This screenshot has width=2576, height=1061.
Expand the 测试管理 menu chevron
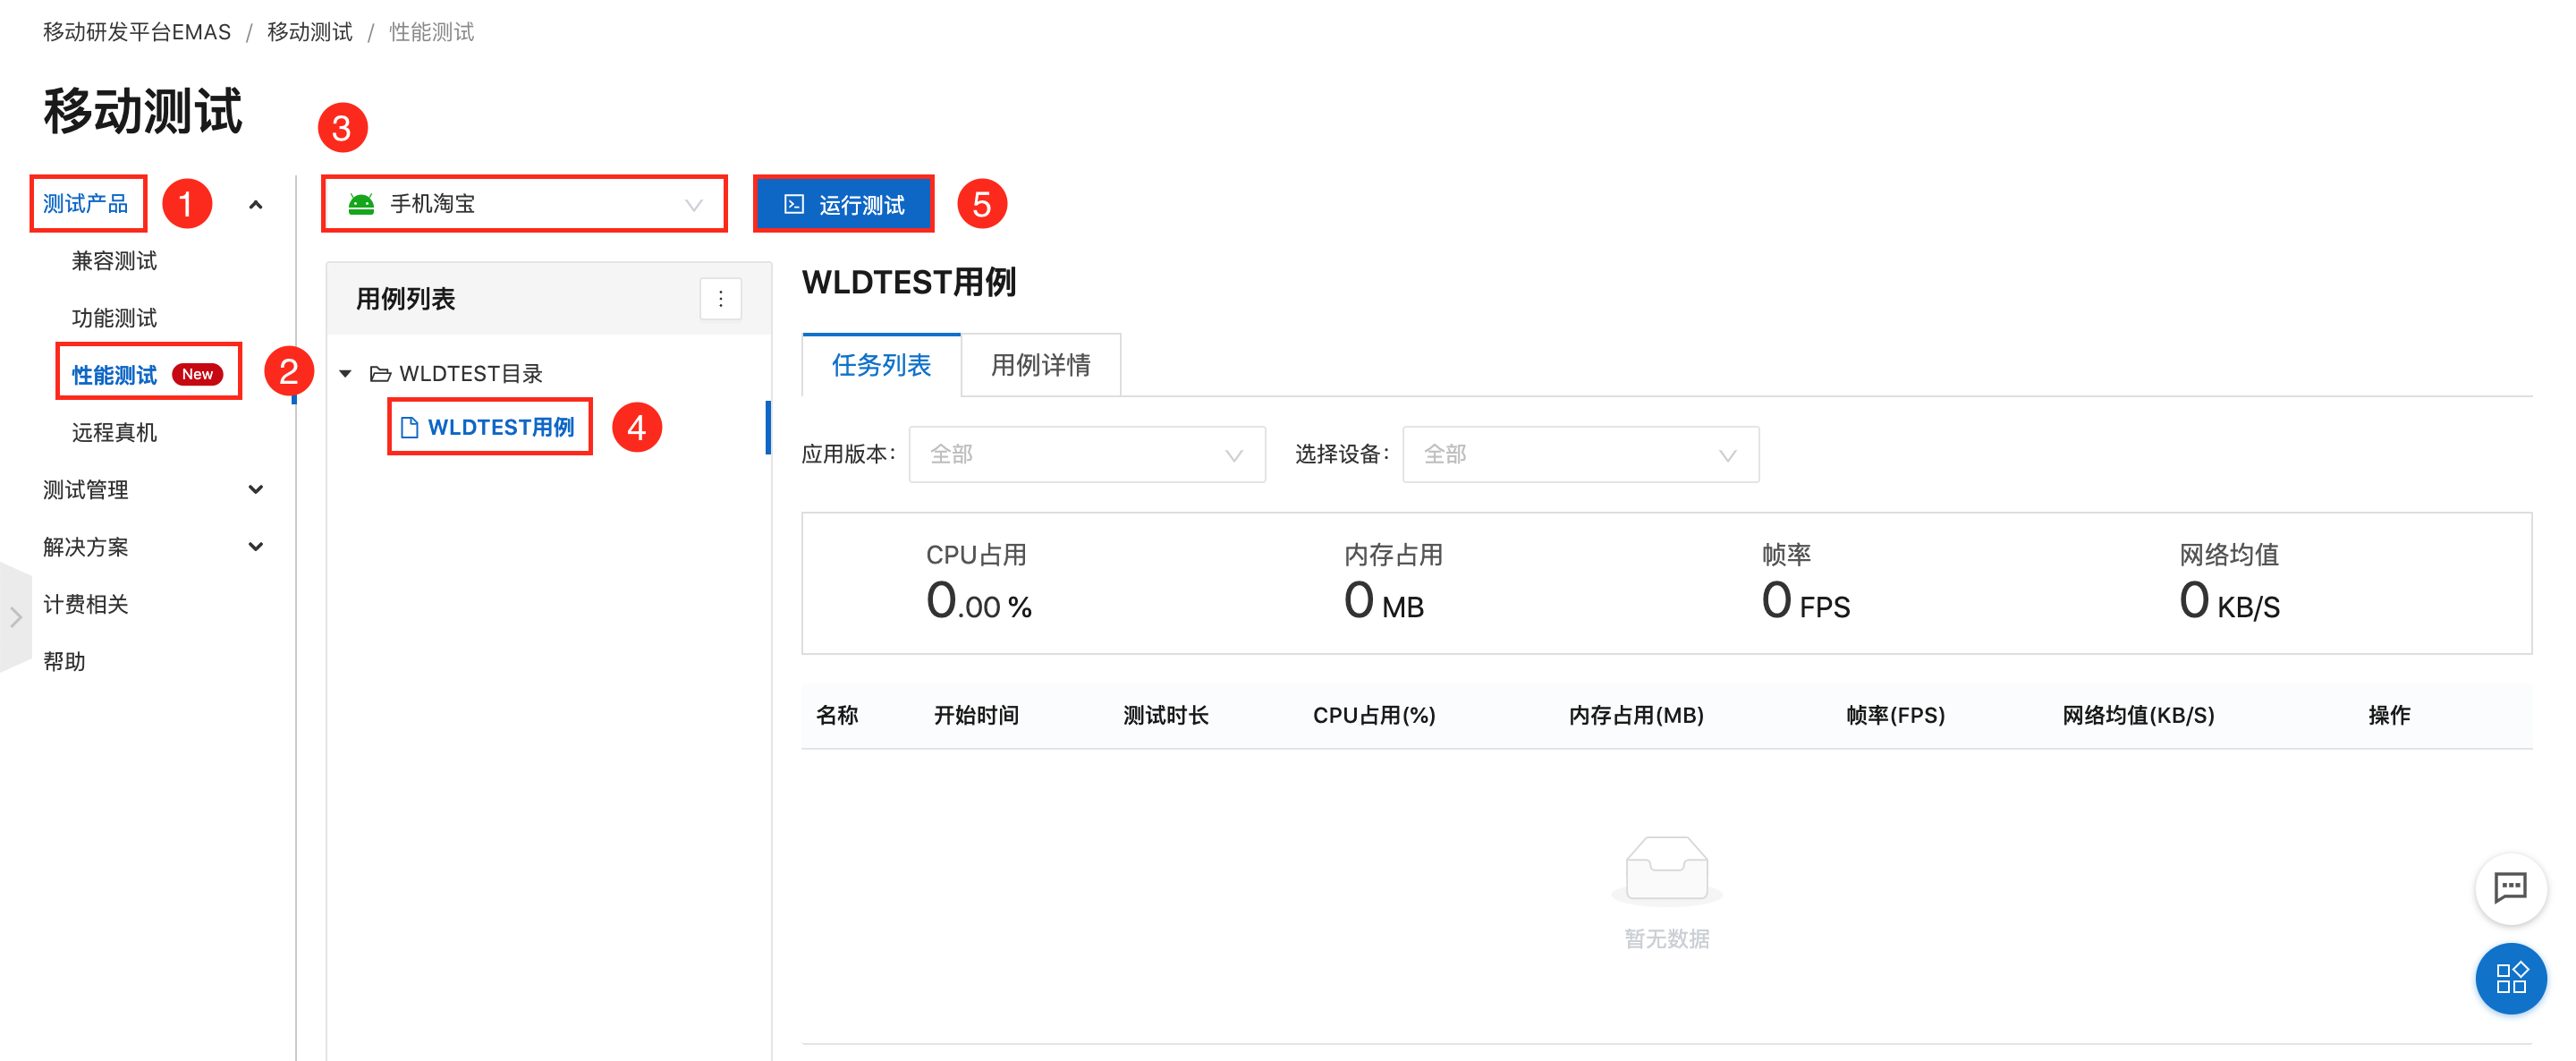pyautogui.click(x=256, y=490)
